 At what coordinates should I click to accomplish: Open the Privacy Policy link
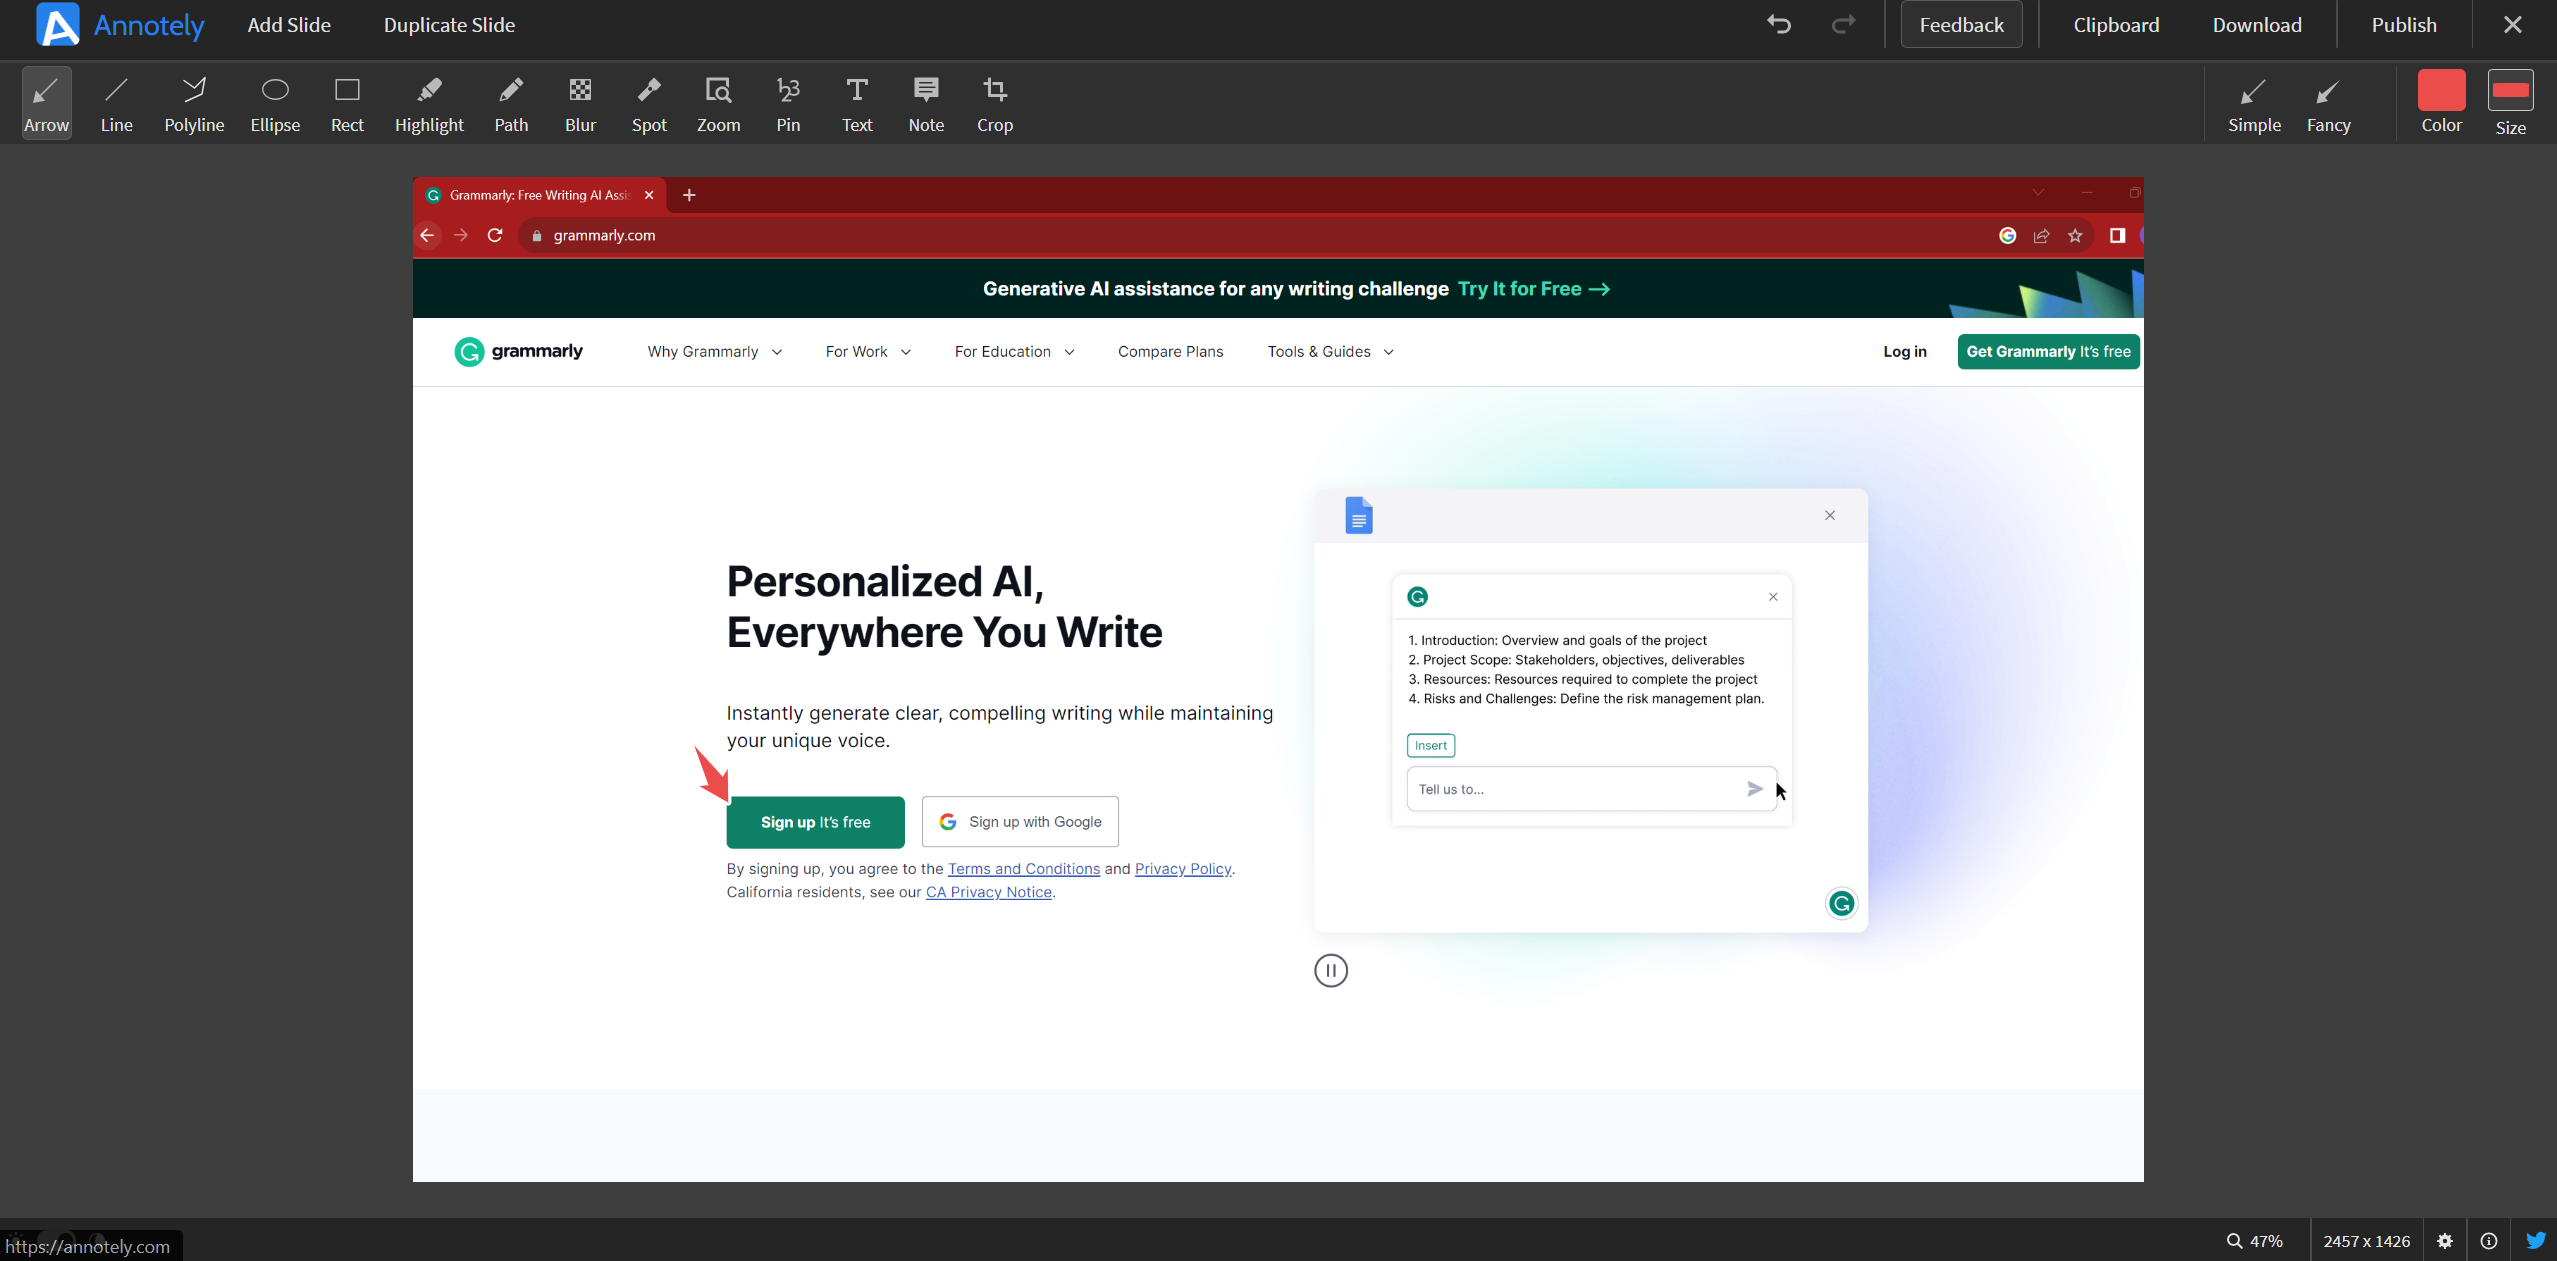point(1183,869)
